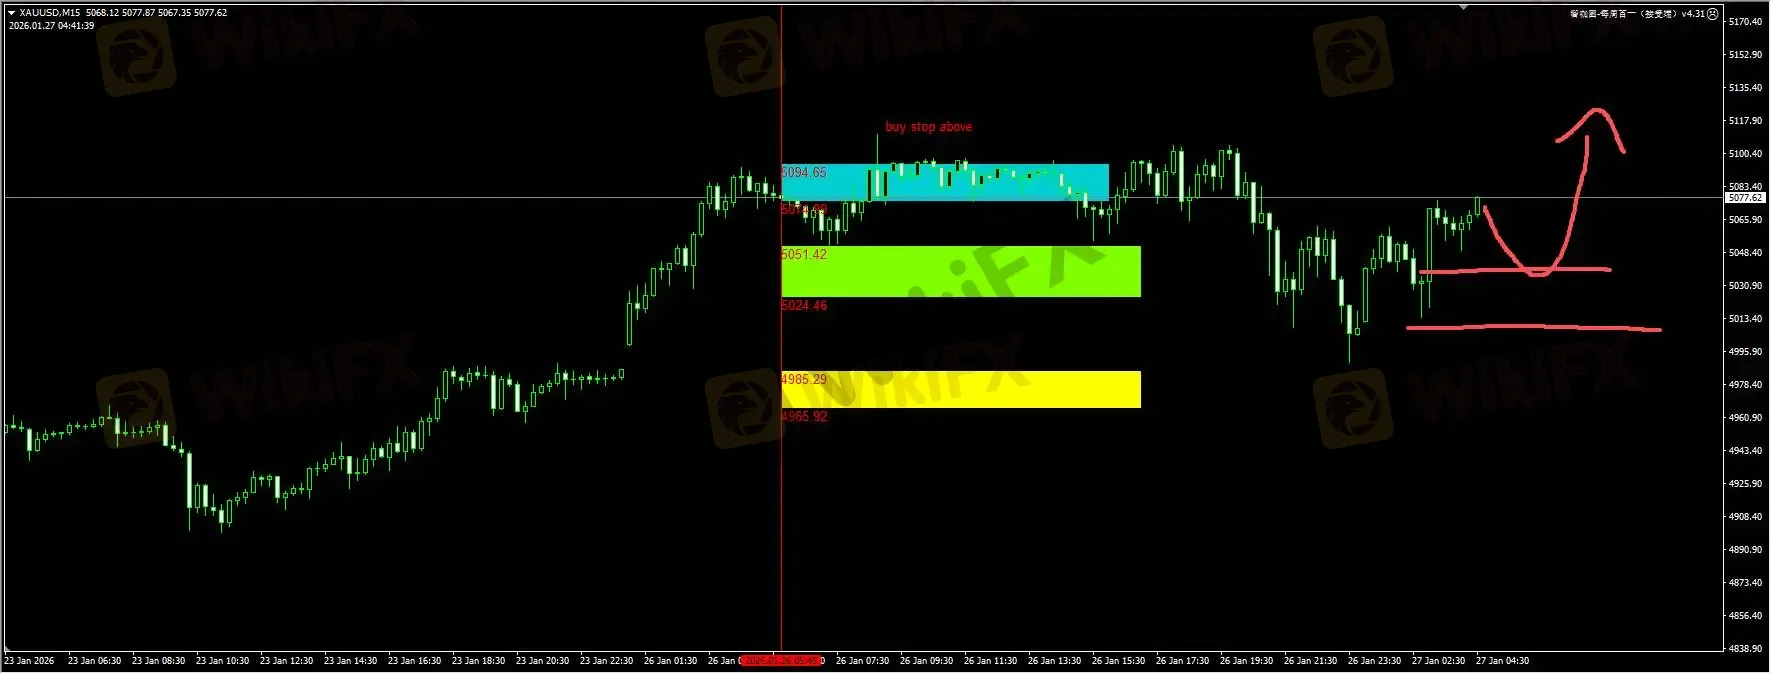Click the '23 Jan 08:30' time axis label

coord(158,661)
